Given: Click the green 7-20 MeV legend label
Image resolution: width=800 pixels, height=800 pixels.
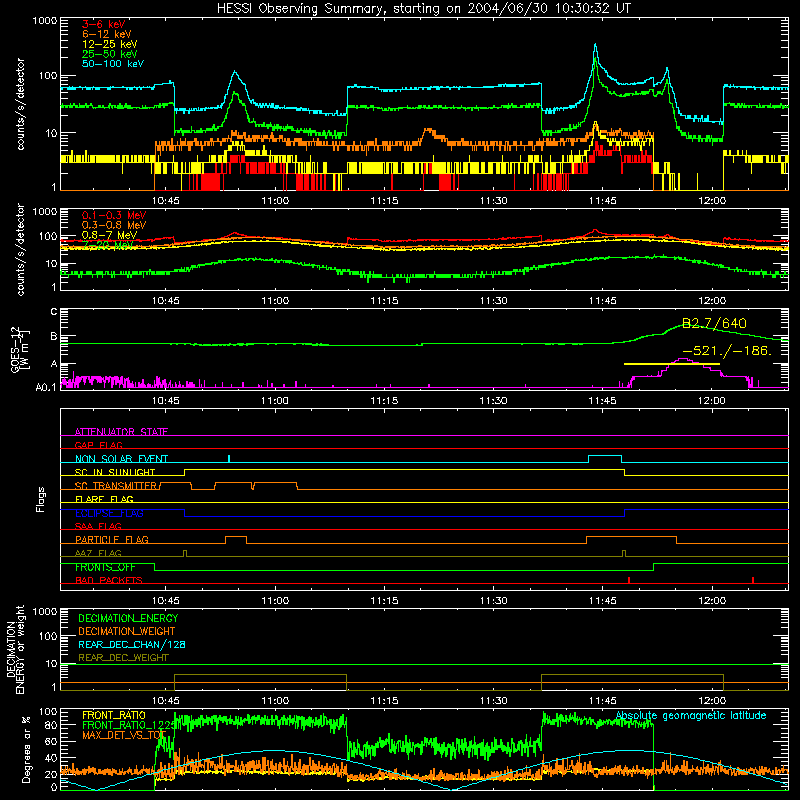Looking at the screenshot, I should [x=108, y=245].
